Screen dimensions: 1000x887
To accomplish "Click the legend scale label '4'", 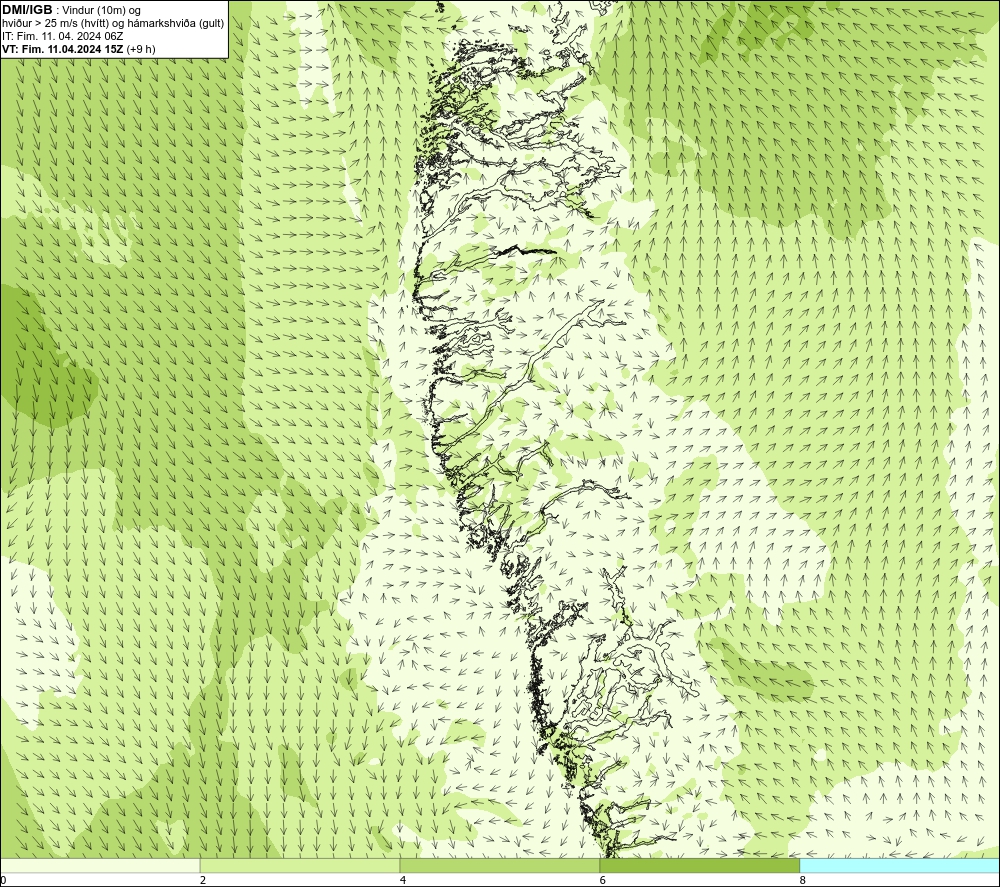I will click(403, 880).
